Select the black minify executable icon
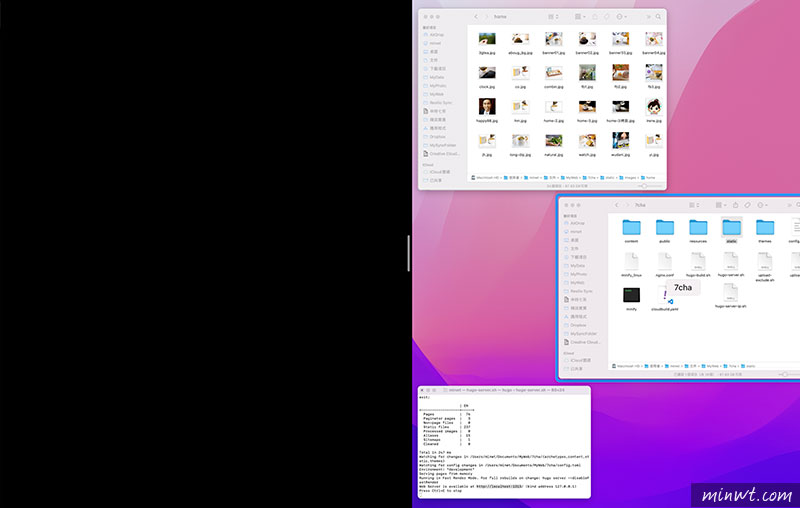Screen dimensions: 800x508 click(x=631, y=295)
